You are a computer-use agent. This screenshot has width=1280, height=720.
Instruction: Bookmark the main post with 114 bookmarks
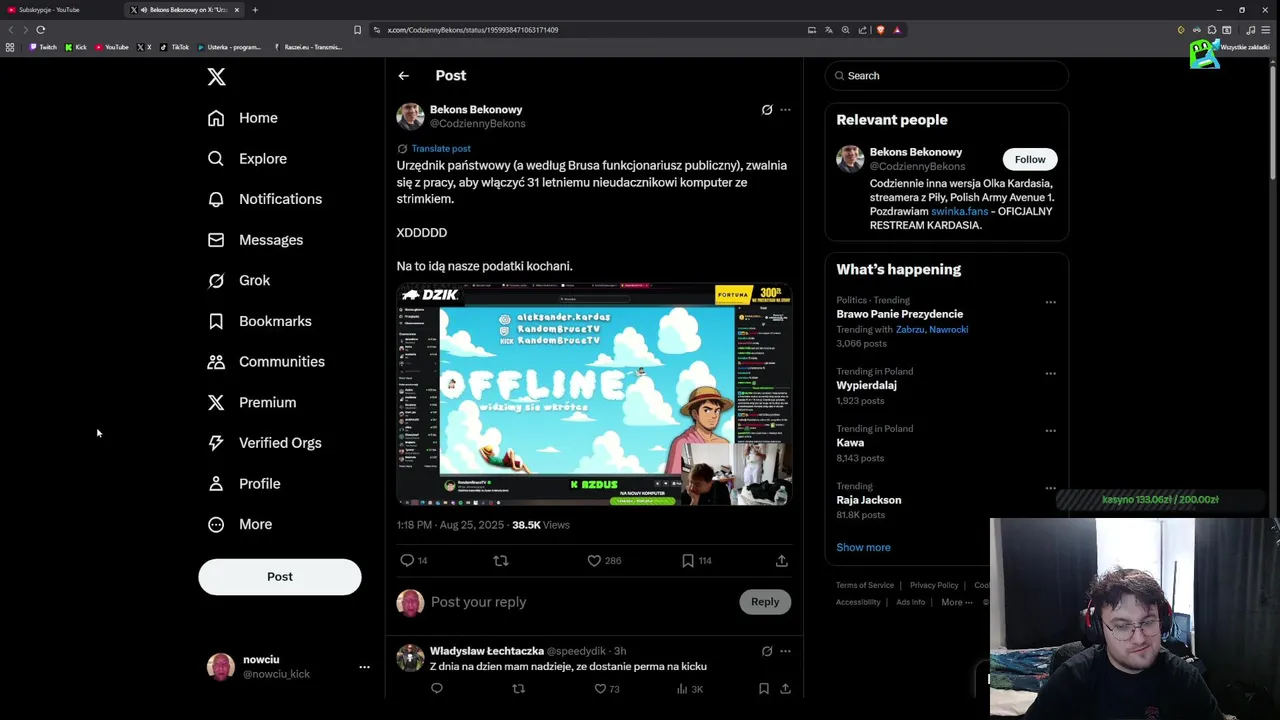point(688,561)
